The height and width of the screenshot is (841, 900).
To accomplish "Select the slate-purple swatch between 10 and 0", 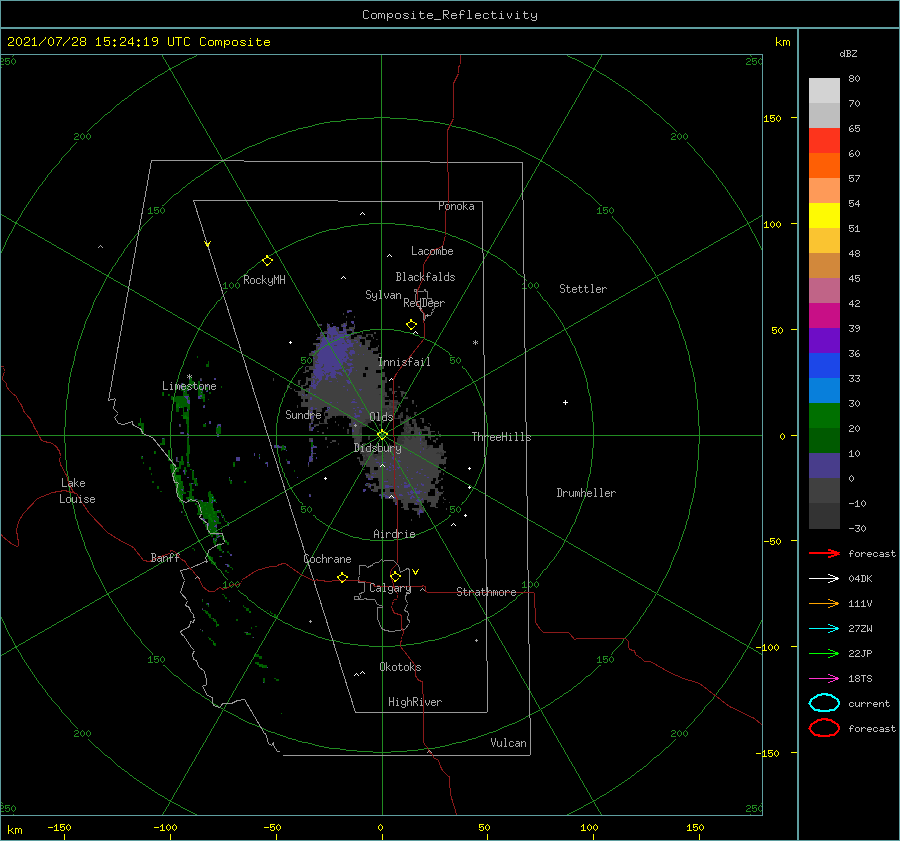I will [824, 466].
